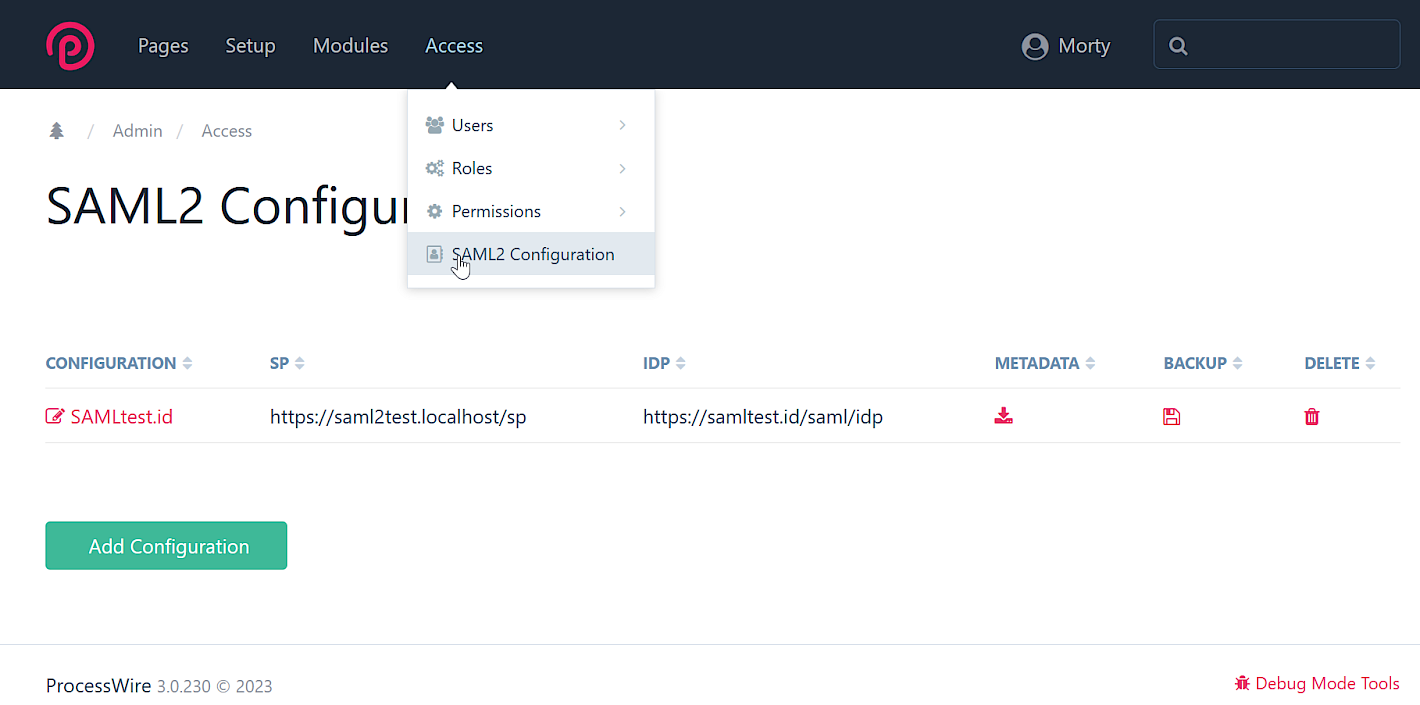
Task: Open the Access menu
Action: 454,46
